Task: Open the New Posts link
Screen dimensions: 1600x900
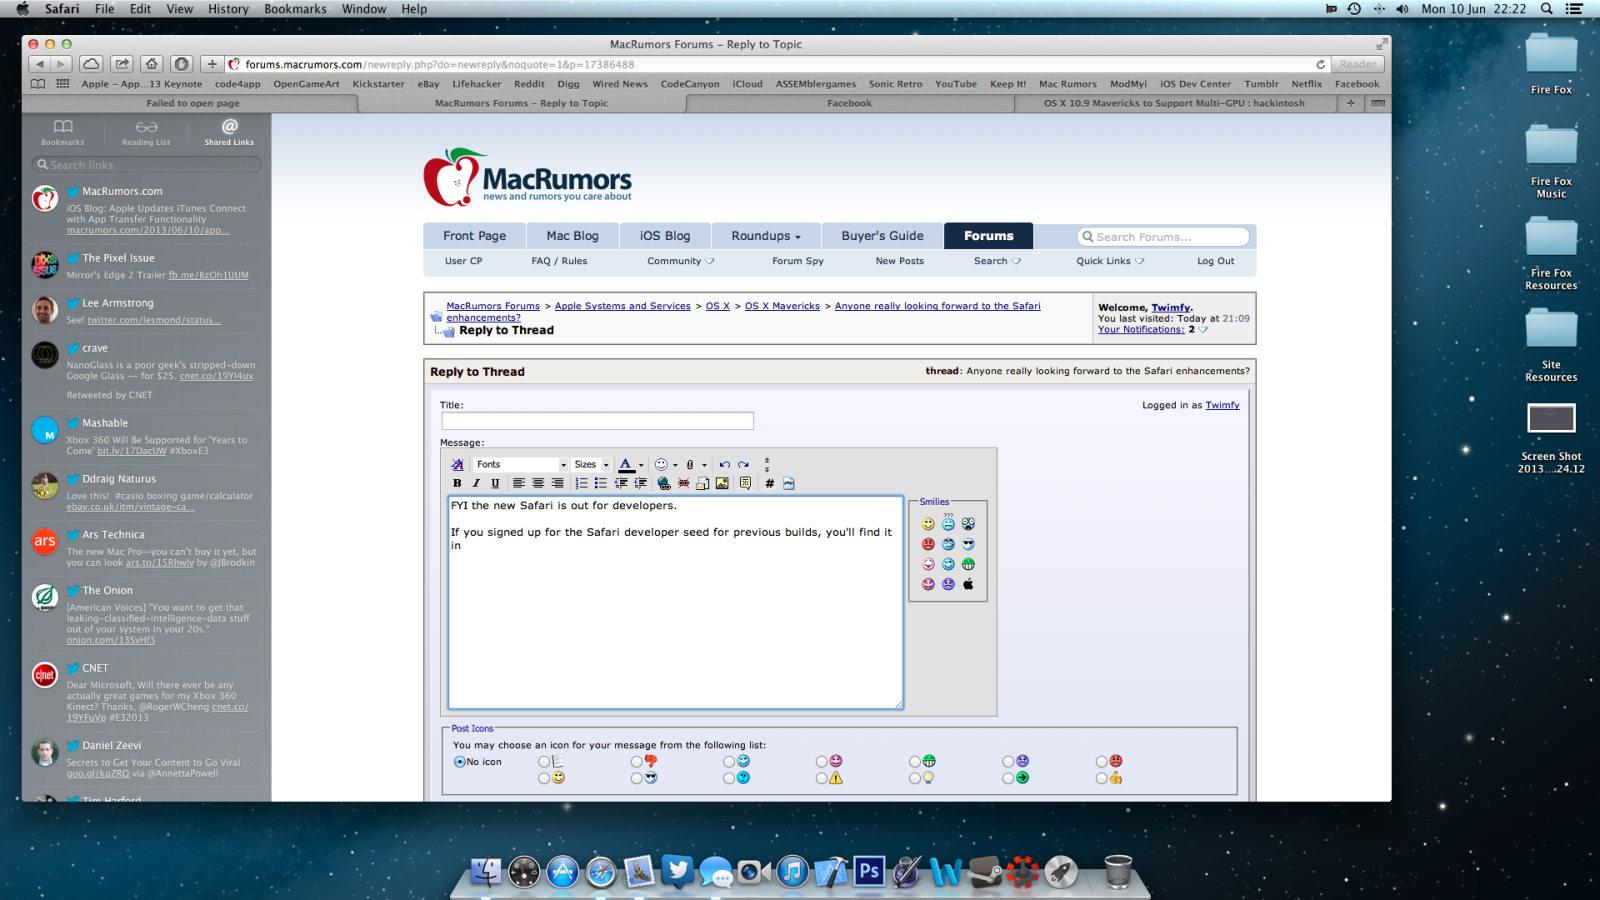Action: click(x=899, y=261)
